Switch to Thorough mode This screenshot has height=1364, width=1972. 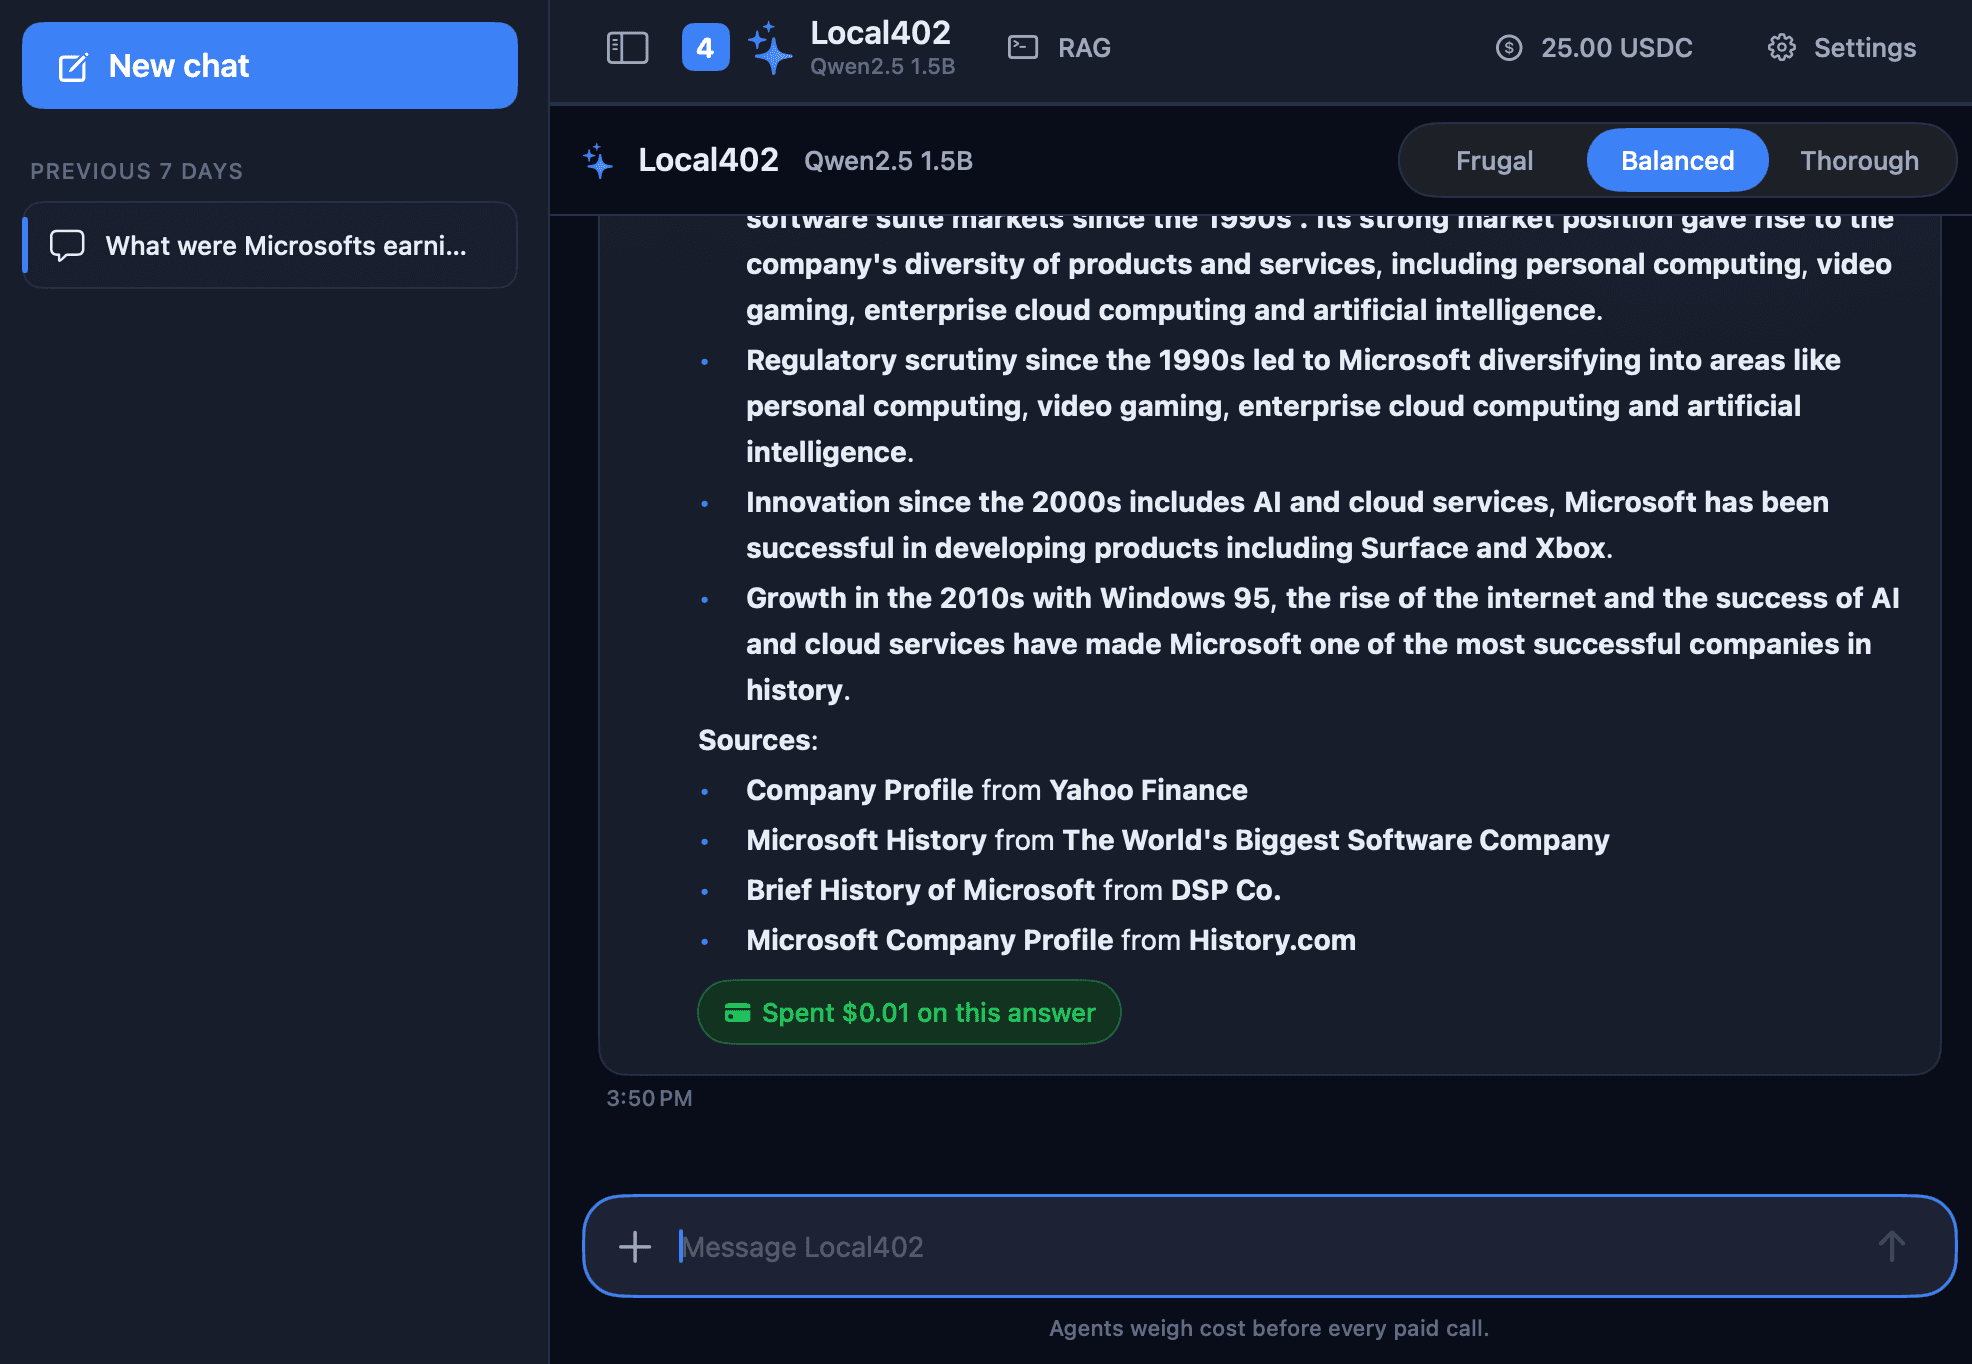[1859, 161]
